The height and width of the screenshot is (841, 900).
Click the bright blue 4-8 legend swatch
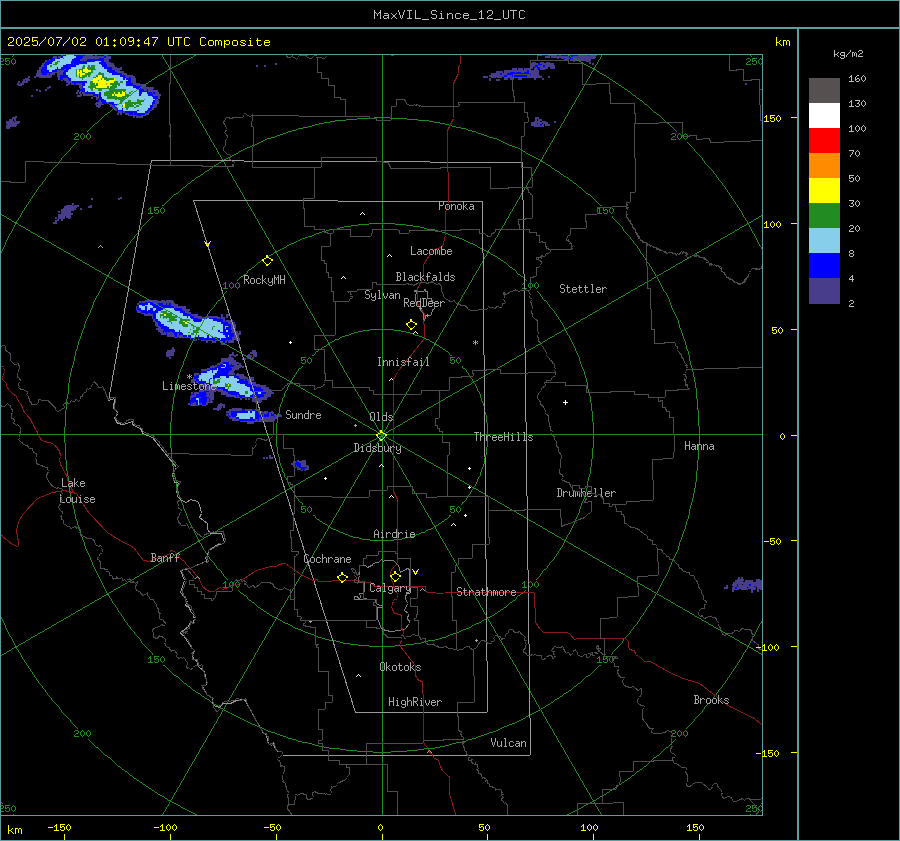(x=824, y=265)
